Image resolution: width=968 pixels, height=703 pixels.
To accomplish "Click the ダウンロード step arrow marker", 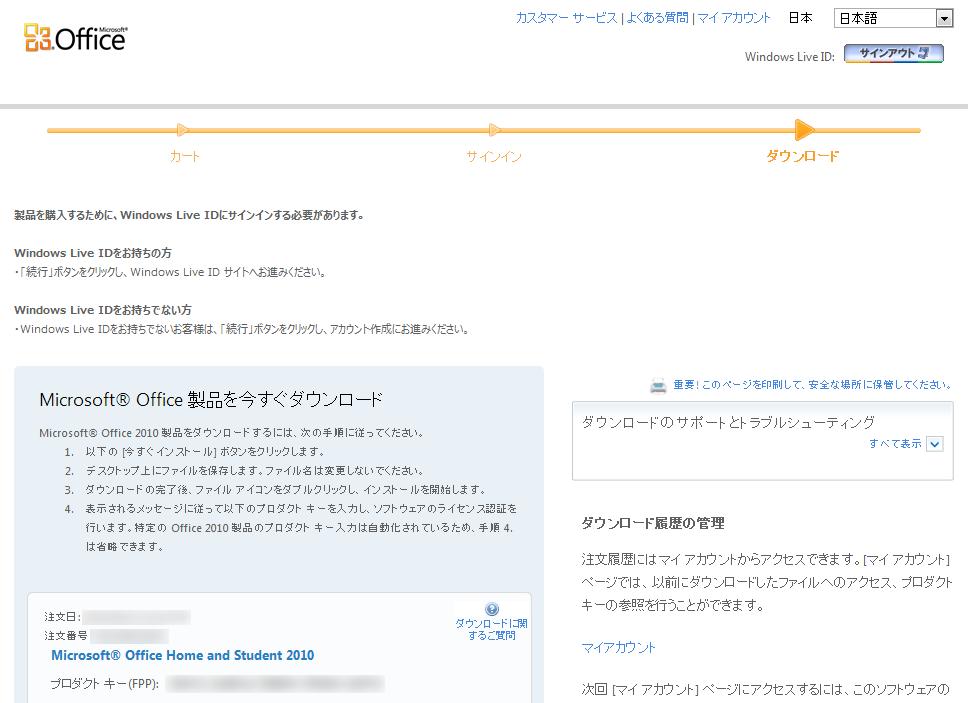I will [804, 130].
